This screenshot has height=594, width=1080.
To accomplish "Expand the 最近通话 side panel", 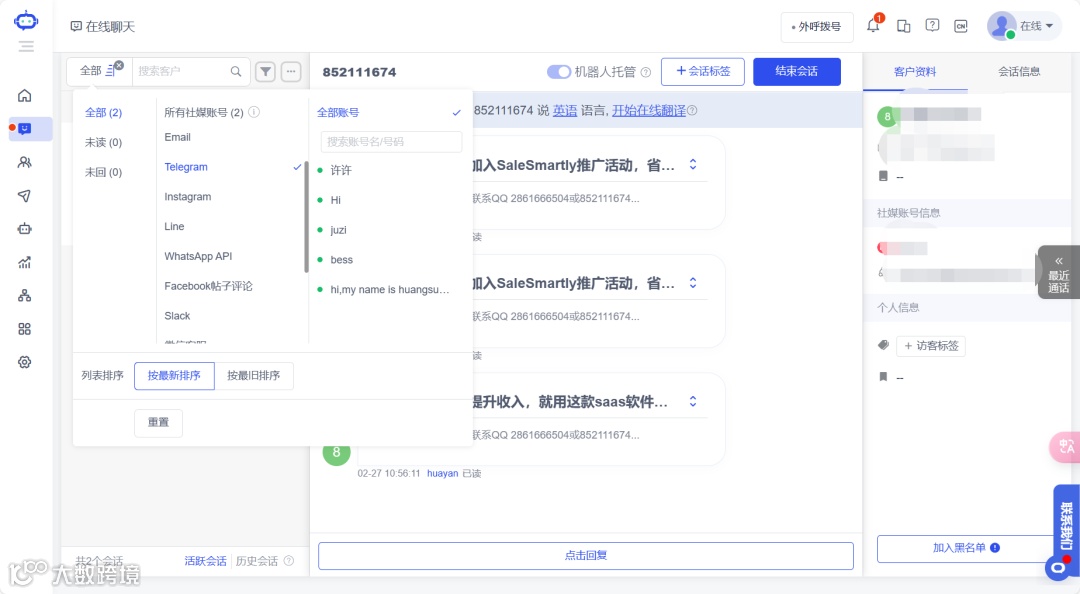I will pos(1059,273).
